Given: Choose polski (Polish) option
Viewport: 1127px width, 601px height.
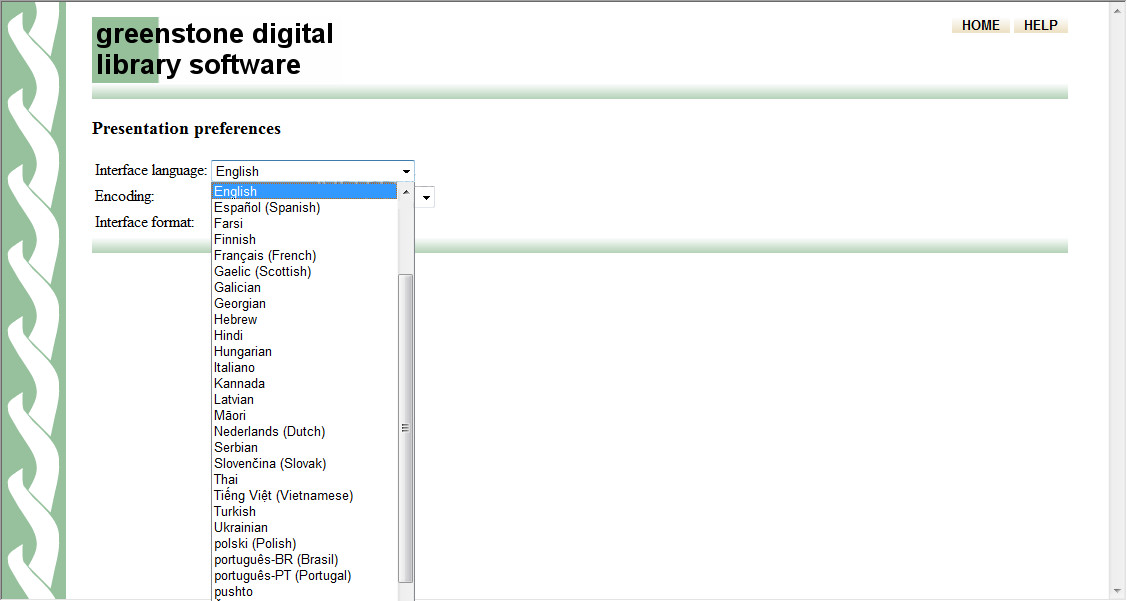Looking at the screenshot, I should tap(305, 543).
